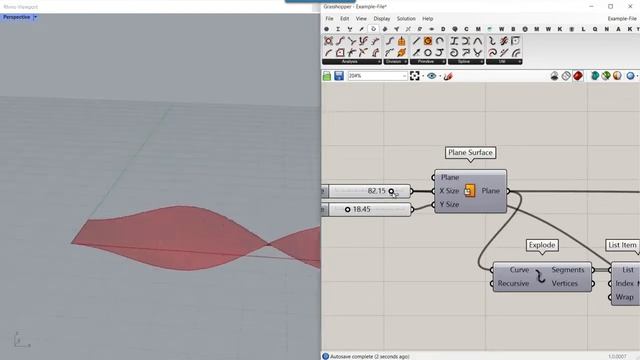Image resolution: width=640 pixels, height=360 pixels.
Task: Expand the Util panel
Action: [x=504, y=62]
